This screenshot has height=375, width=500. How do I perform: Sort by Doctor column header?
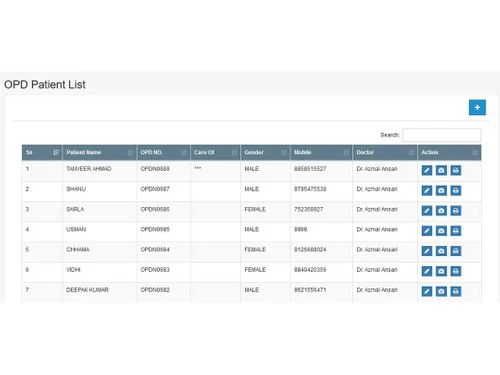385,152
